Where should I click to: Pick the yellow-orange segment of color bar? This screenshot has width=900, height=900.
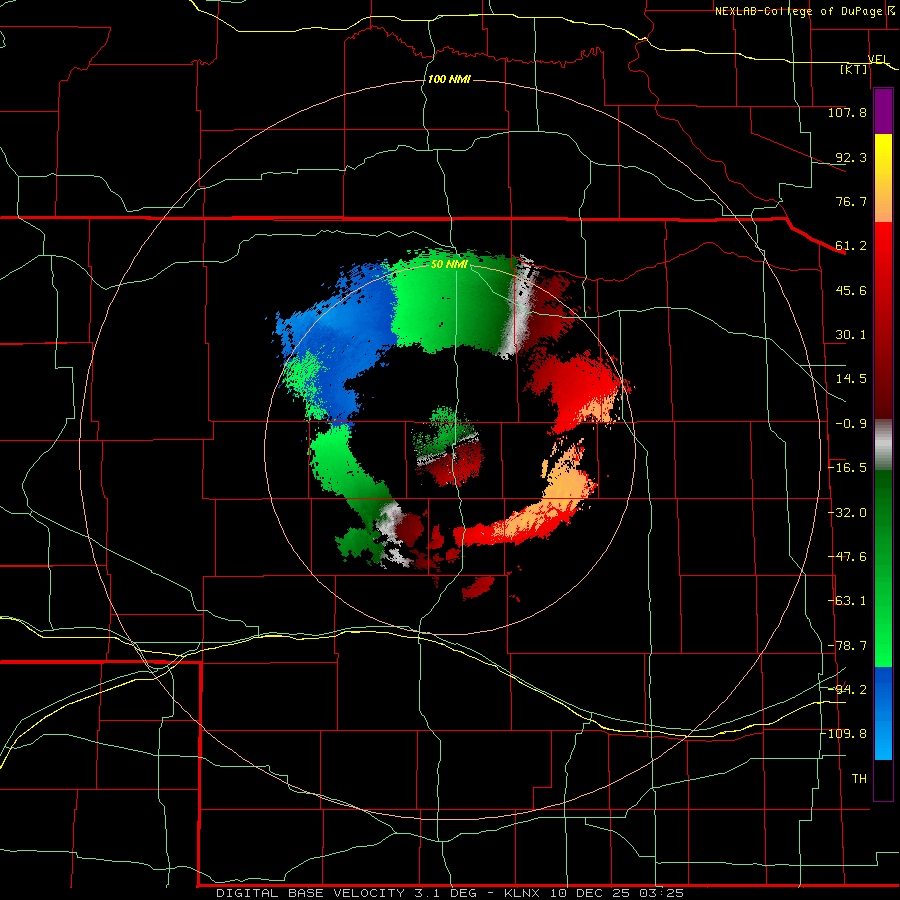coord(883,178)
